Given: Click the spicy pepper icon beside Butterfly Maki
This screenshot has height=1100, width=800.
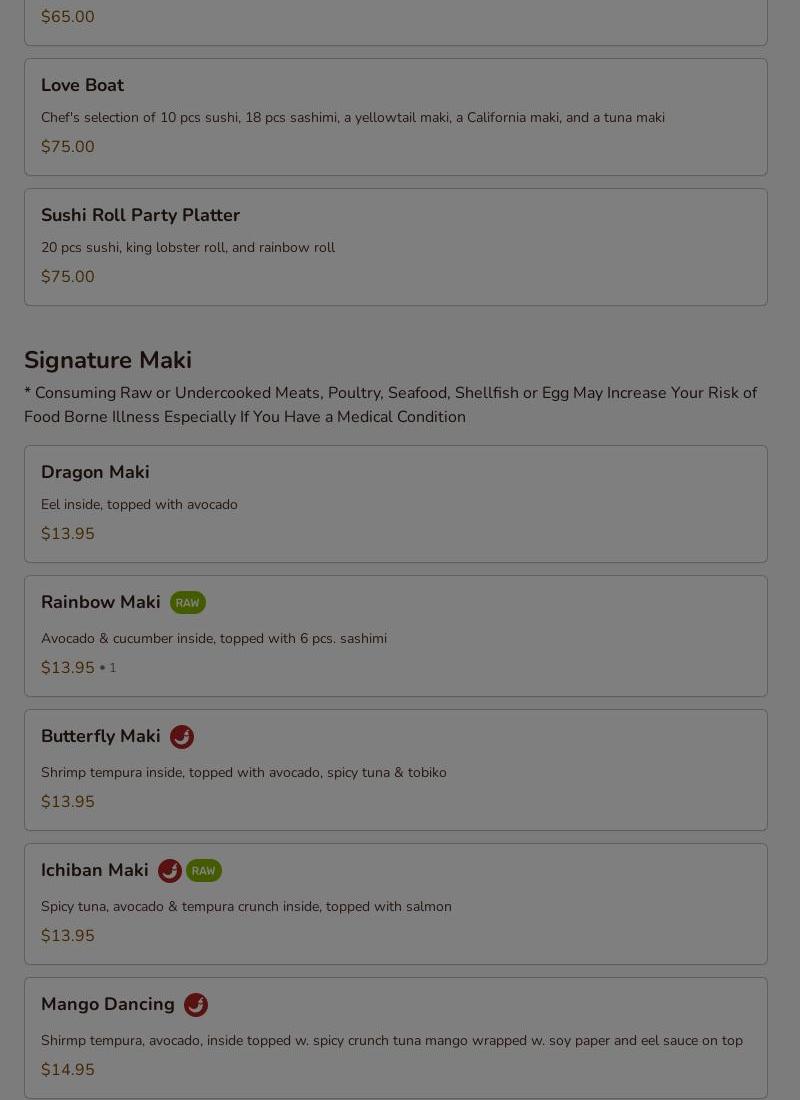Looking at the screenshot, I should pos(182,737).
